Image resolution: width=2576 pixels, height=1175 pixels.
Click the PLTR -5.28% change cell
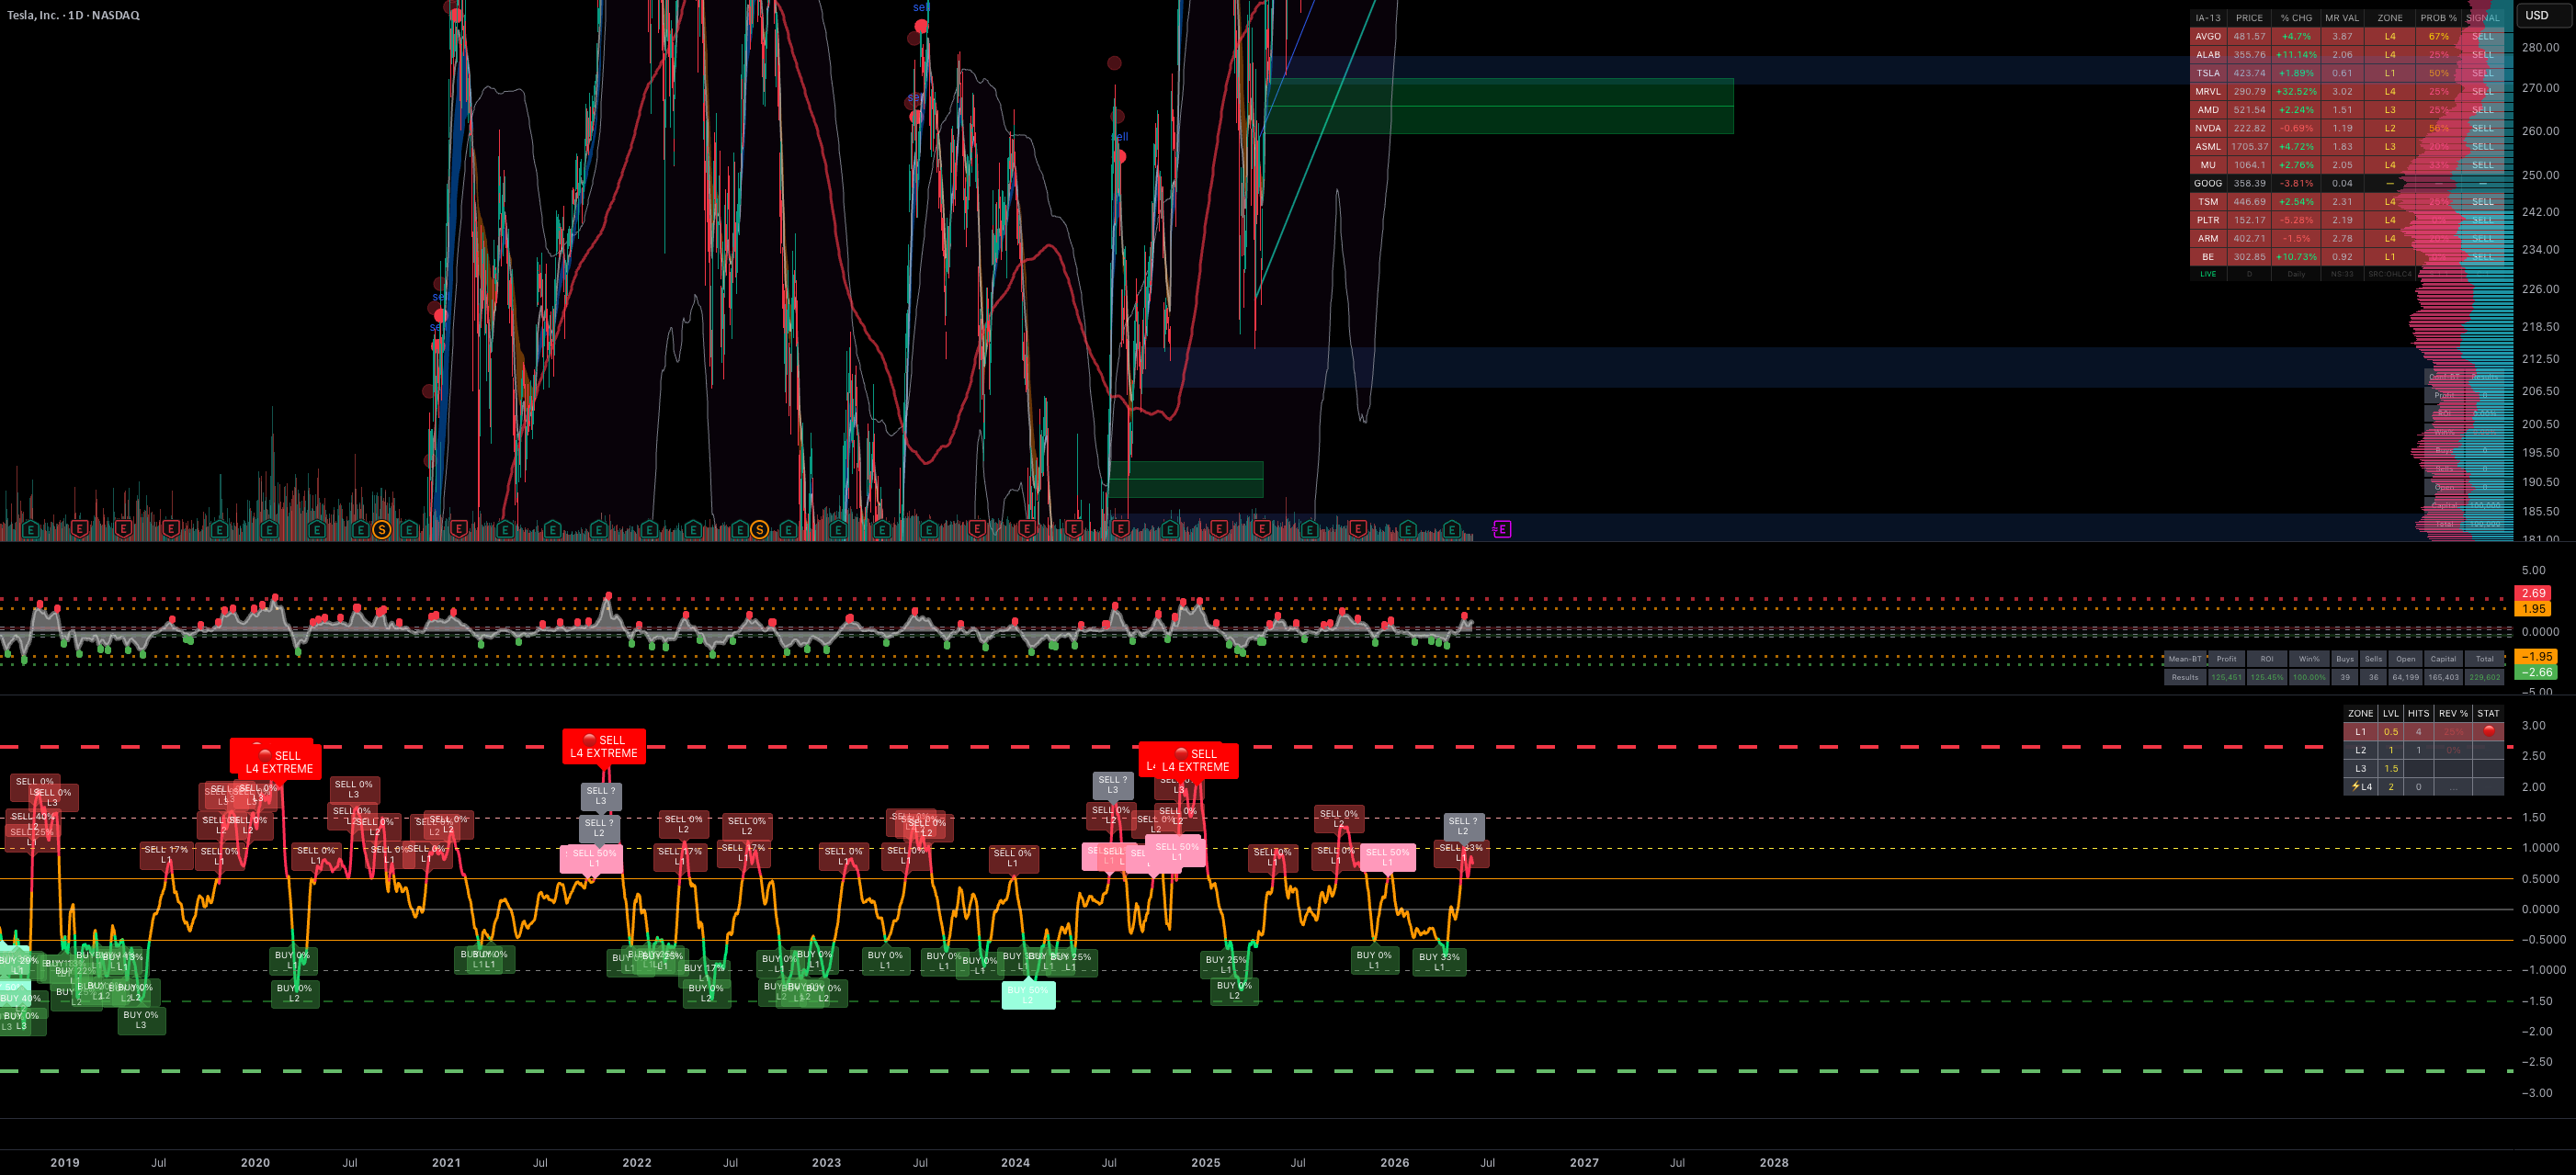(2296, 220)
